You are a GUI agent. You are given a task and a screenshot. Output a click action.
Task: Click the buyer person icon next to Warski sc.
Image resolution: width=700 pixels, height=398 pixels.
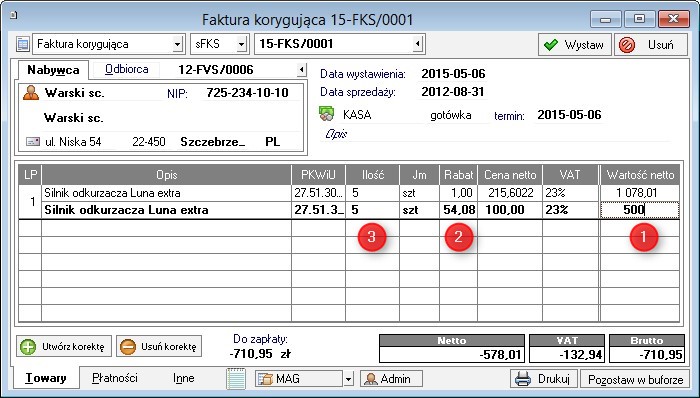click(31, 93)
